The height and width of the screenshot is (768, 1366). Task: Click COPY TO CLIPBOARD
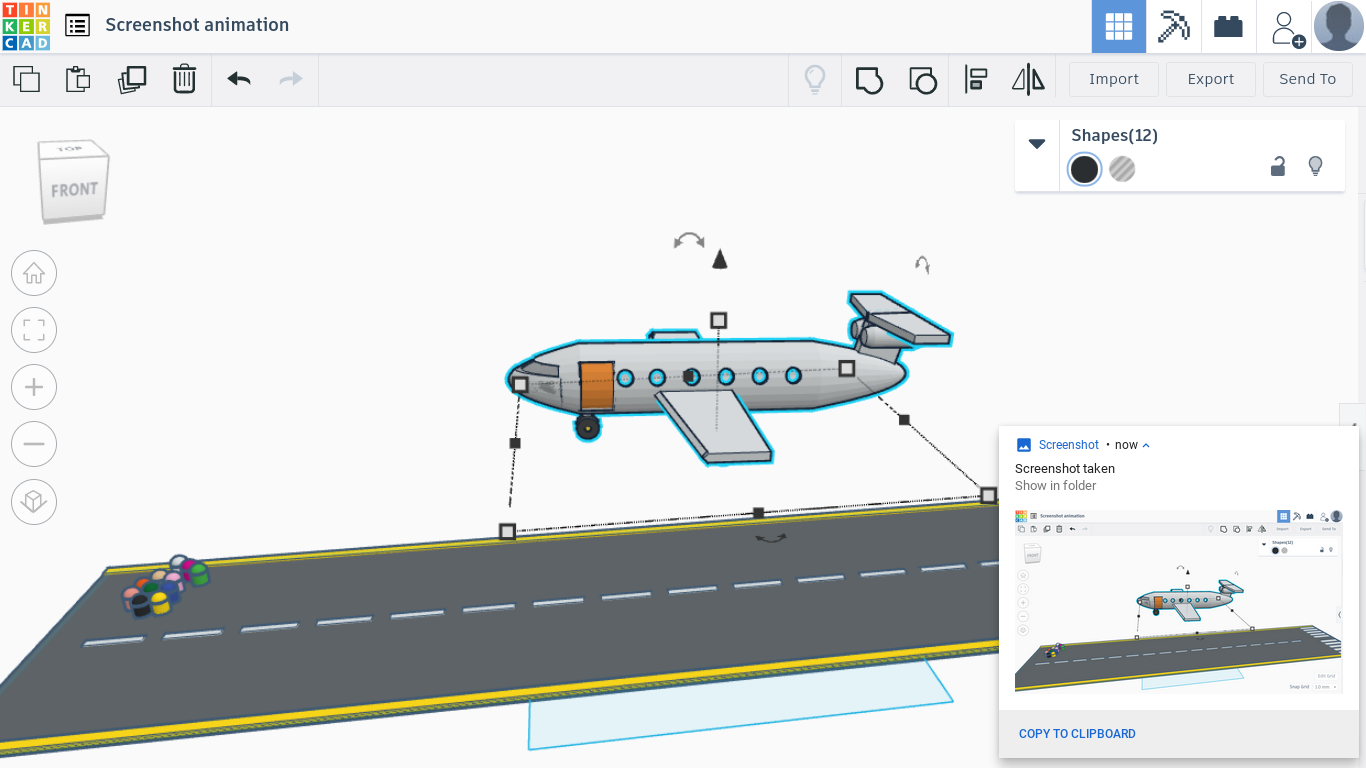pyautogui.click(x=1077, y=734)
